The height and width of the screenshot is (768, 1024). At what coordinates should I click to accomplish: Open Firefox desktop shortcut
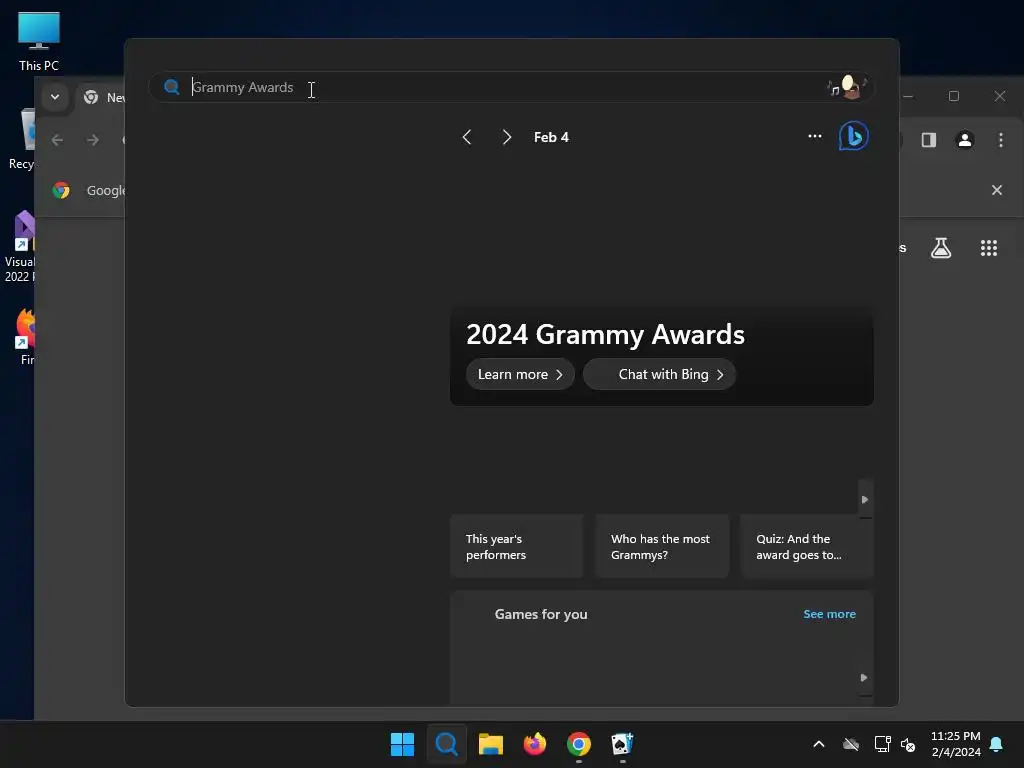pos(25,336)
